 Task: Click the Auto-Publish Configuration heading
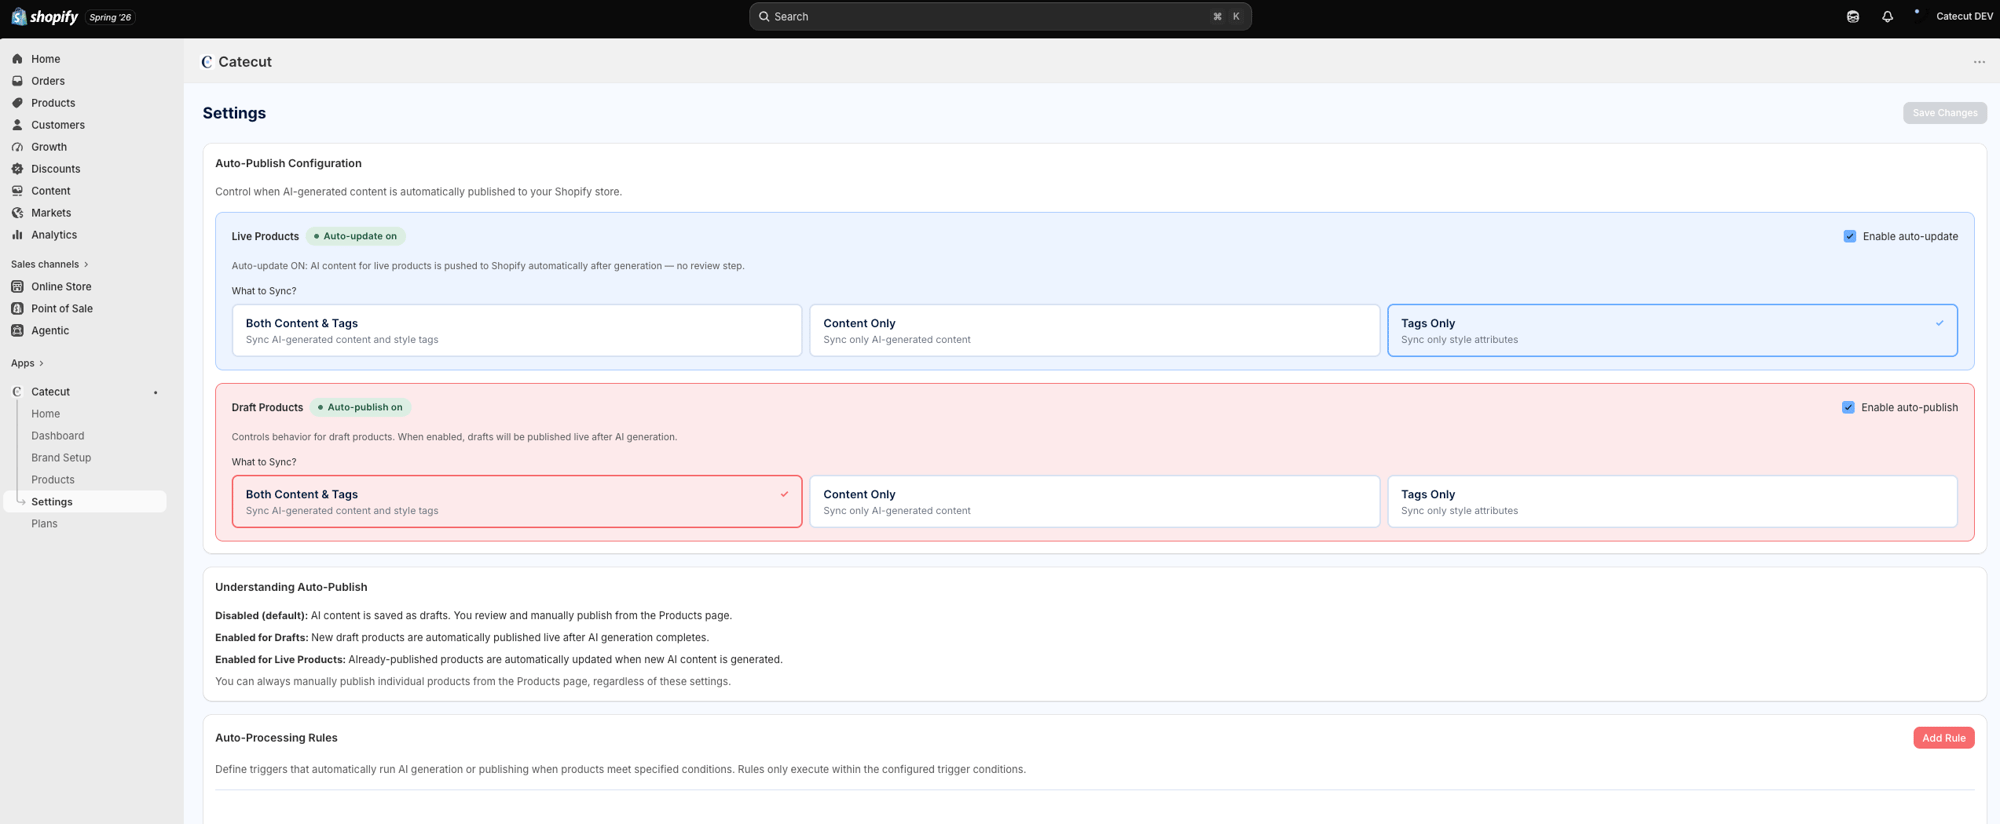click(x=288, y=163)
